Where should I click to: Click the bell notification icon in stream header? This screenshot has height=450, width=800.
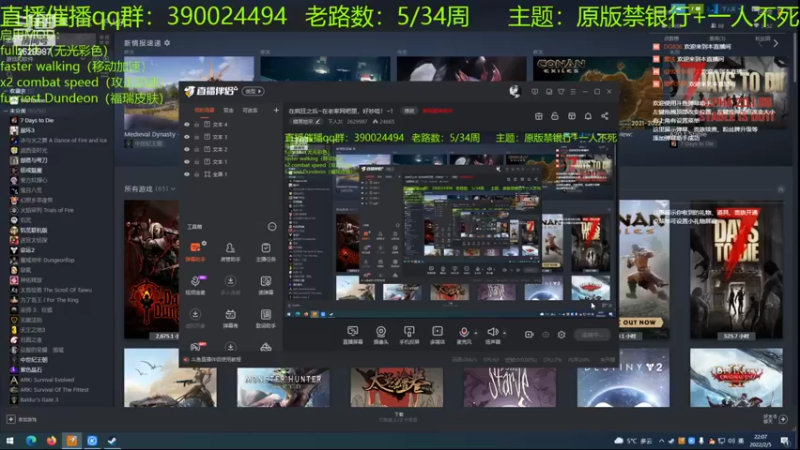point(588,116)
